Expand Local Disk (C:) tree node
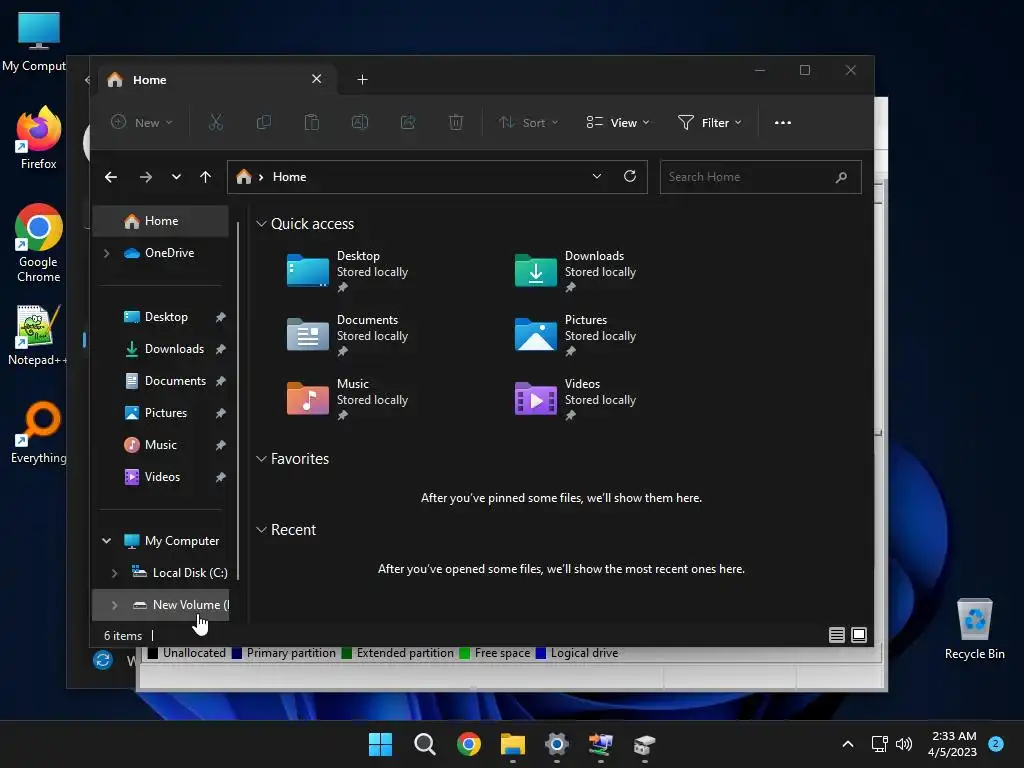The width and height of the screenshot is (1024, 768). pyautogui.click(x=115, y=573)
